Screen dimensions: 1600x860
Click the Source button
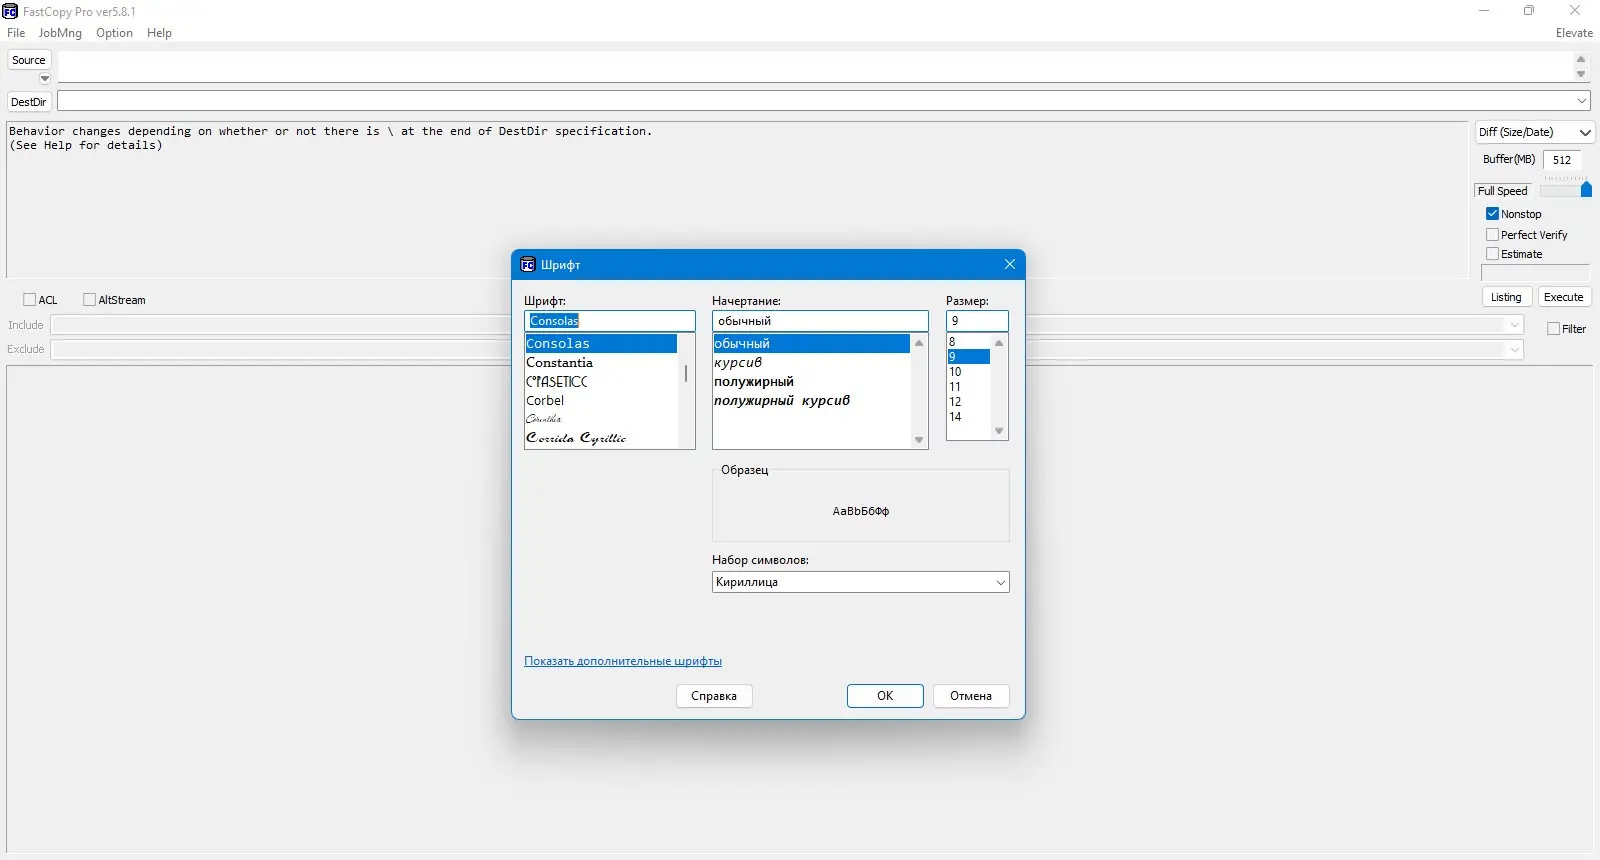coord(29,60)
